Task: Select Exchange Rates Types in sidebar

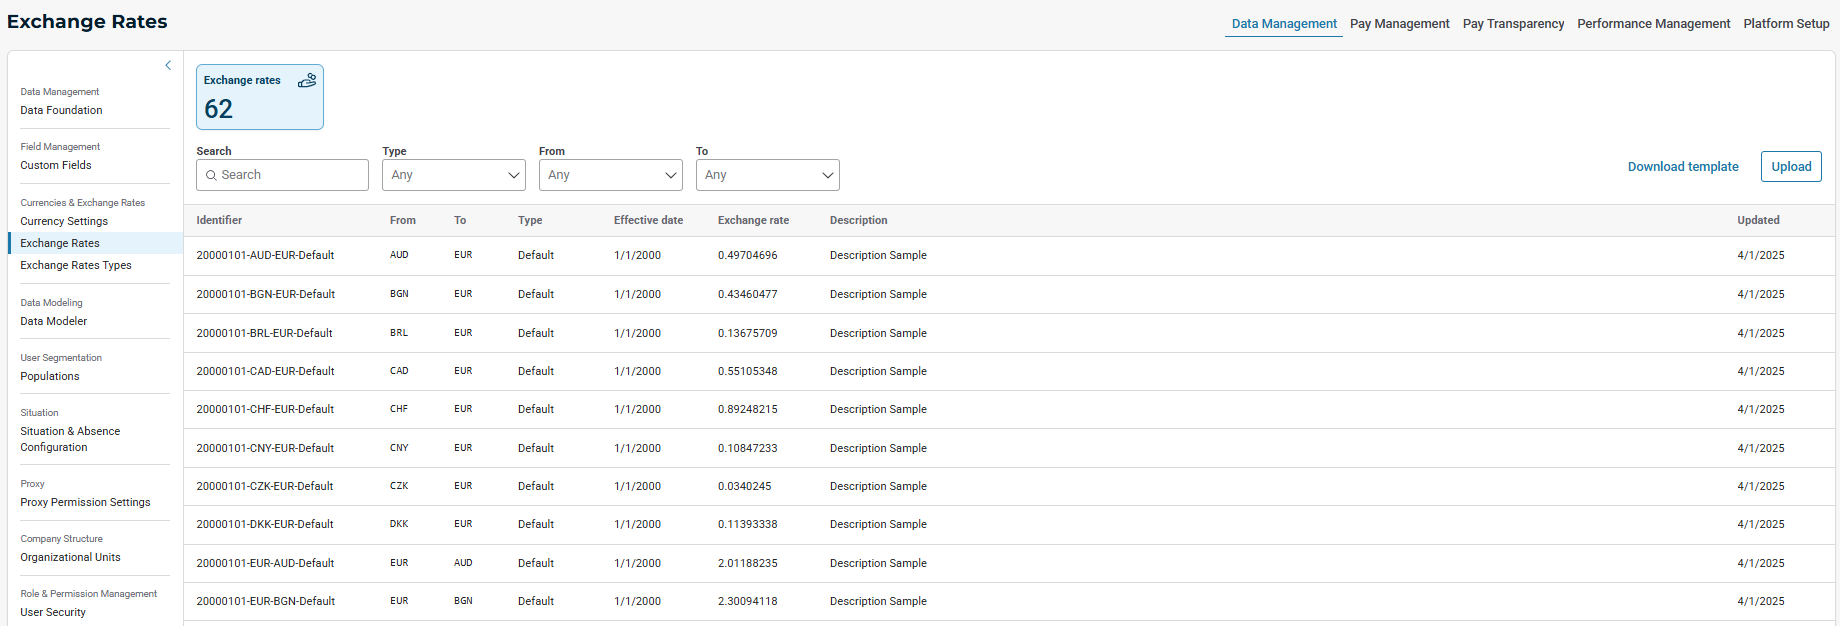Action: pyautogui.click(x=76, y=265)
